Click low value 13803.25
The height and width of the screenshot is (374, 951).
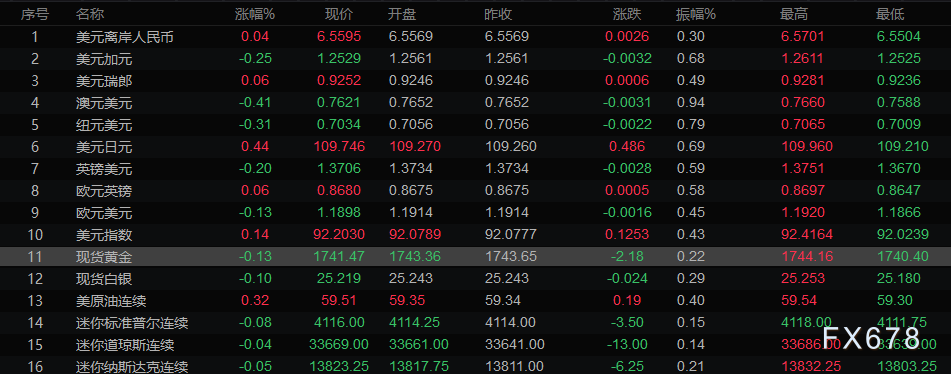(x=906, y=366)
